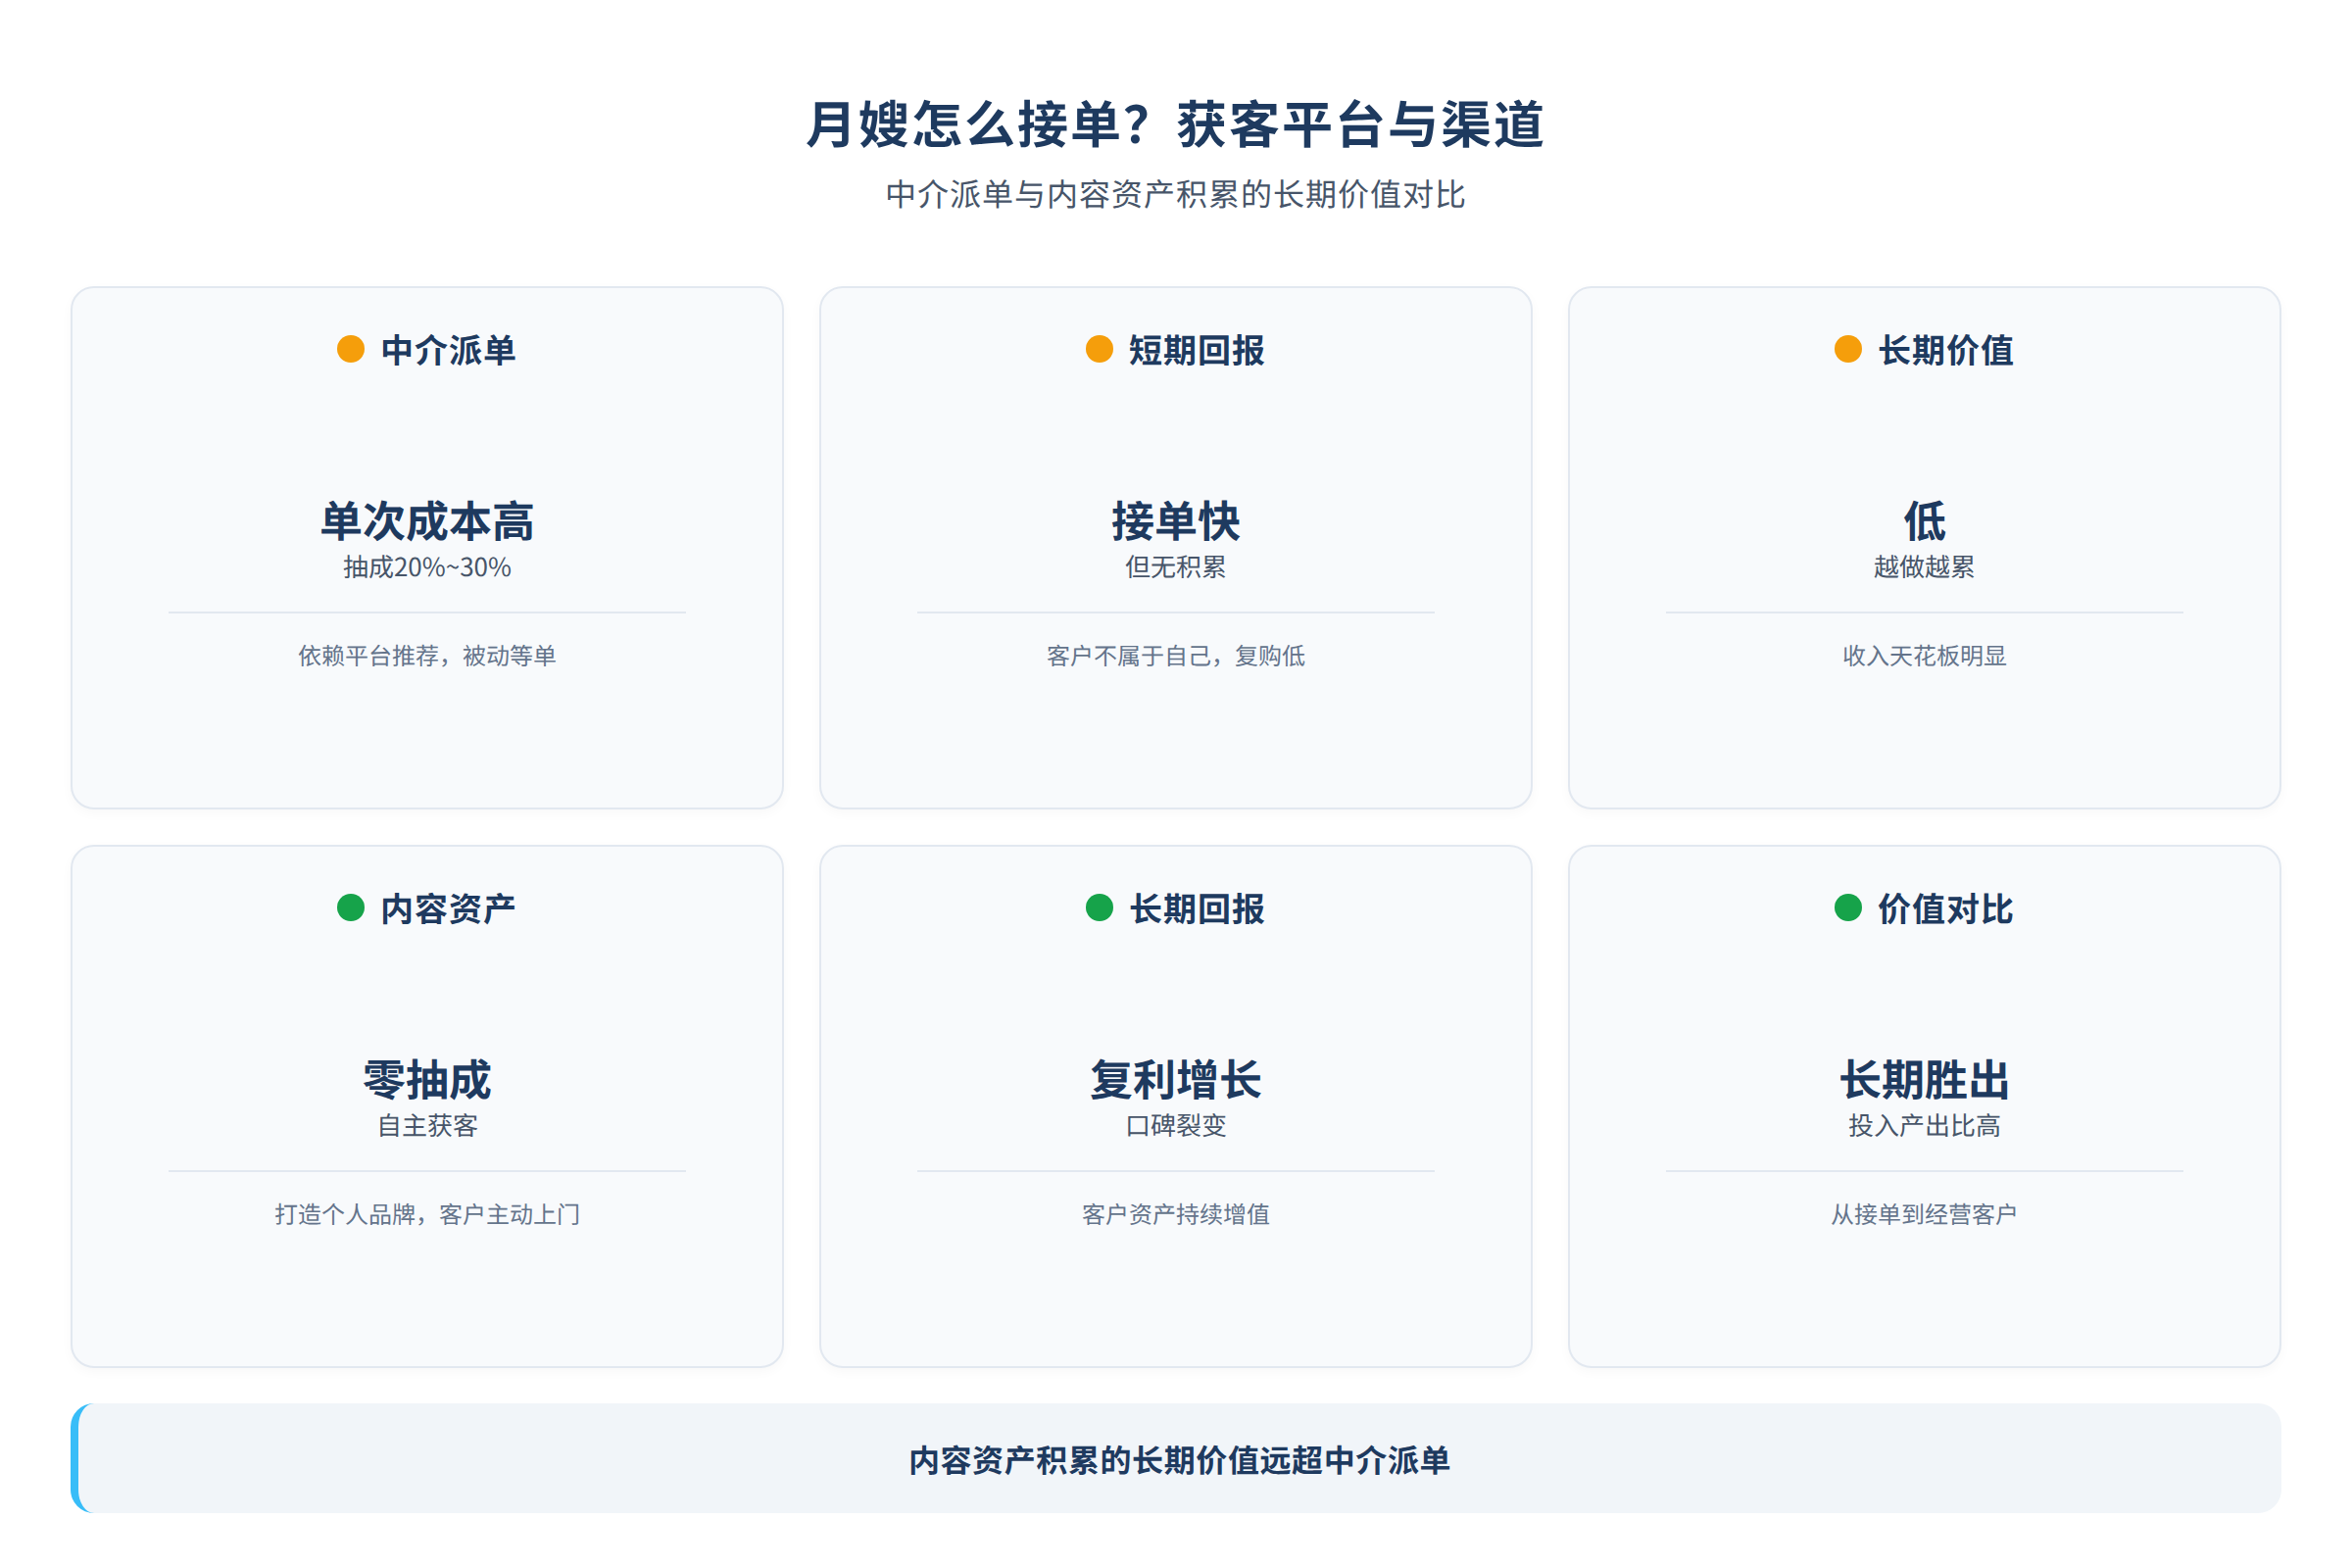Click the 自主获客 text

click(x=427, y=1126)
